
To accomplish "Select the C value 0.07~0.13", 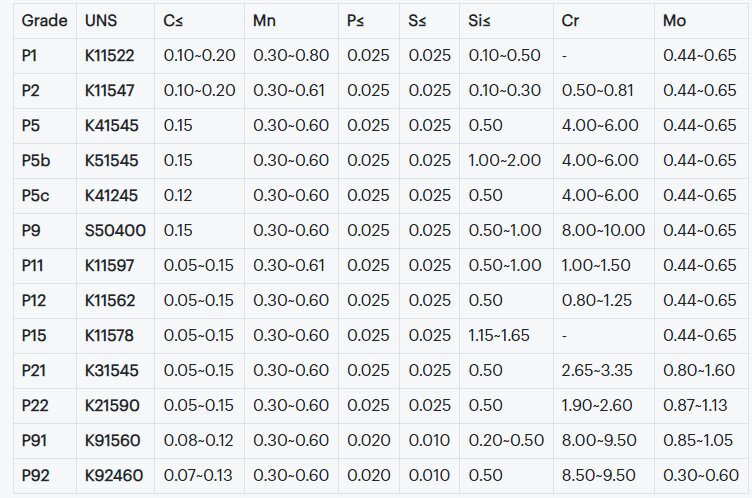I will 199,476.
